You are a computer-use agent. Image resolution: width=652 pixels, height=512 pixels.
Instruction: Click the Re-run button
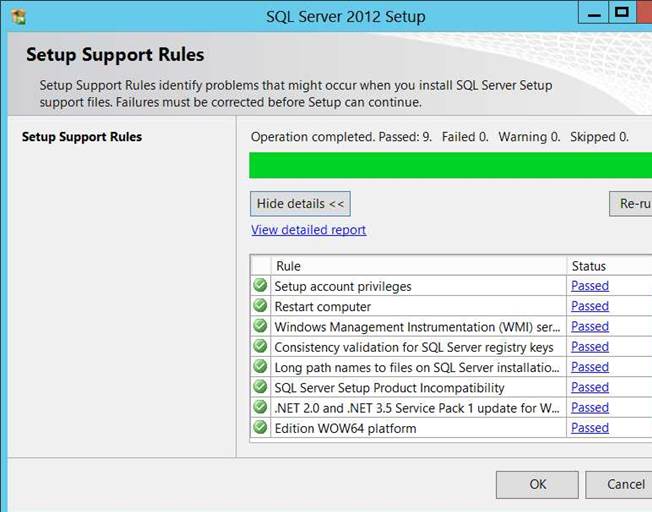click(x=631, y=204)
